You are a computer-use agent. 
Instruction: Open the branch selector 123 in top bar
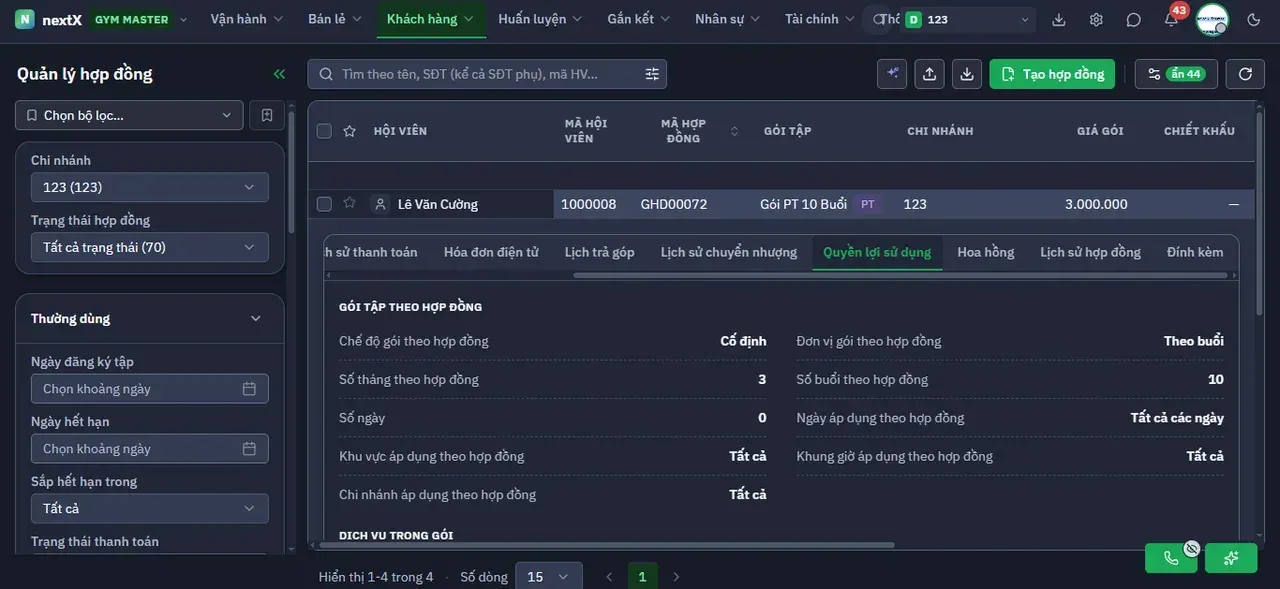coord(968,19)
